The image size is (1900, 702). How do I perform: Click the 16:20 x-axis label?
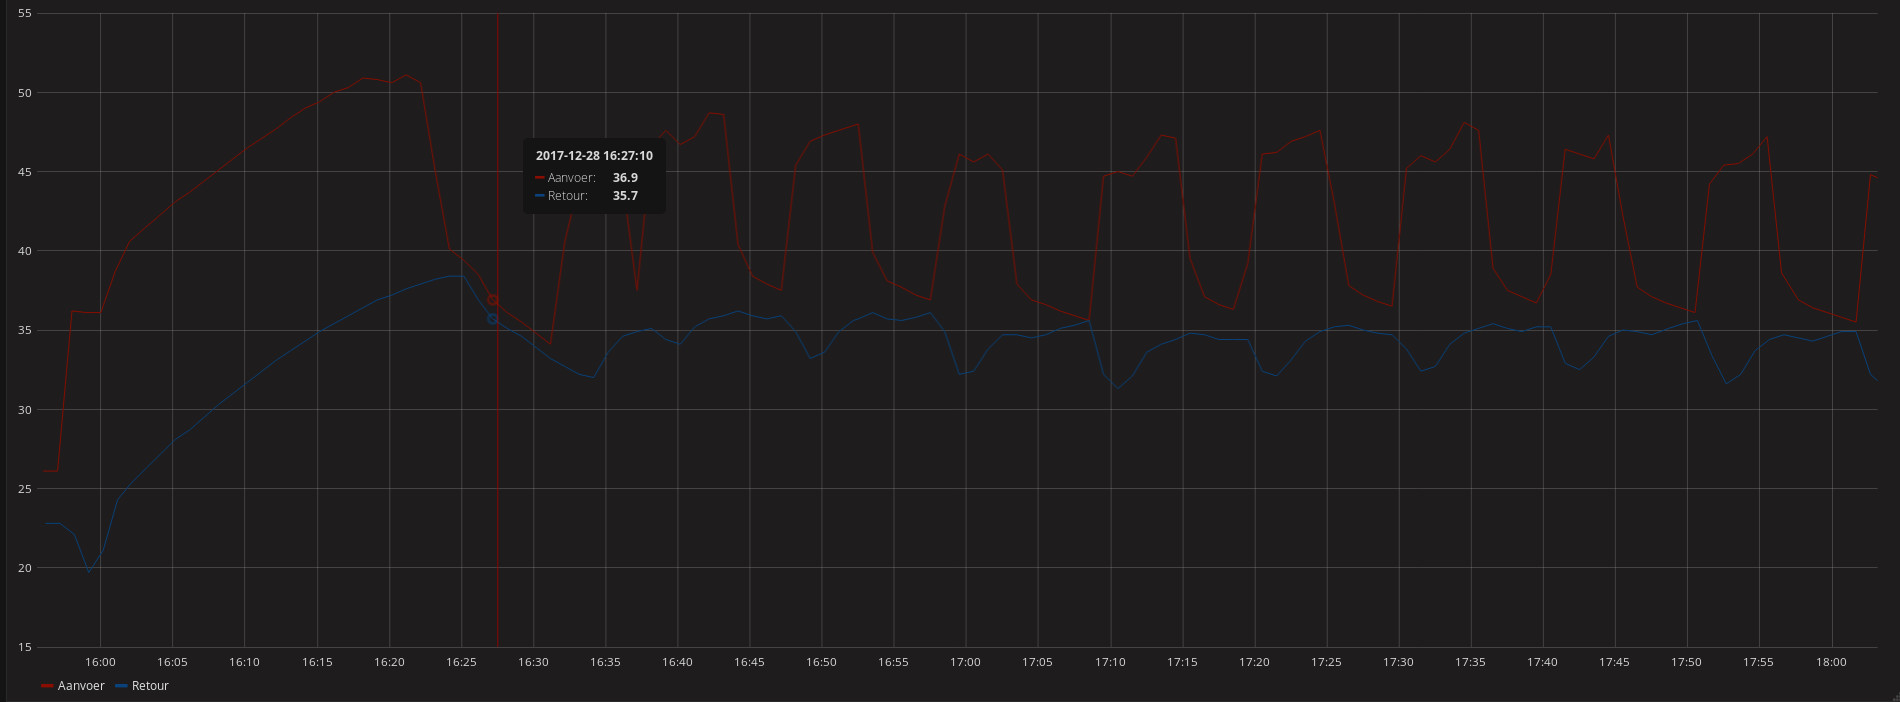click(389, 662)
